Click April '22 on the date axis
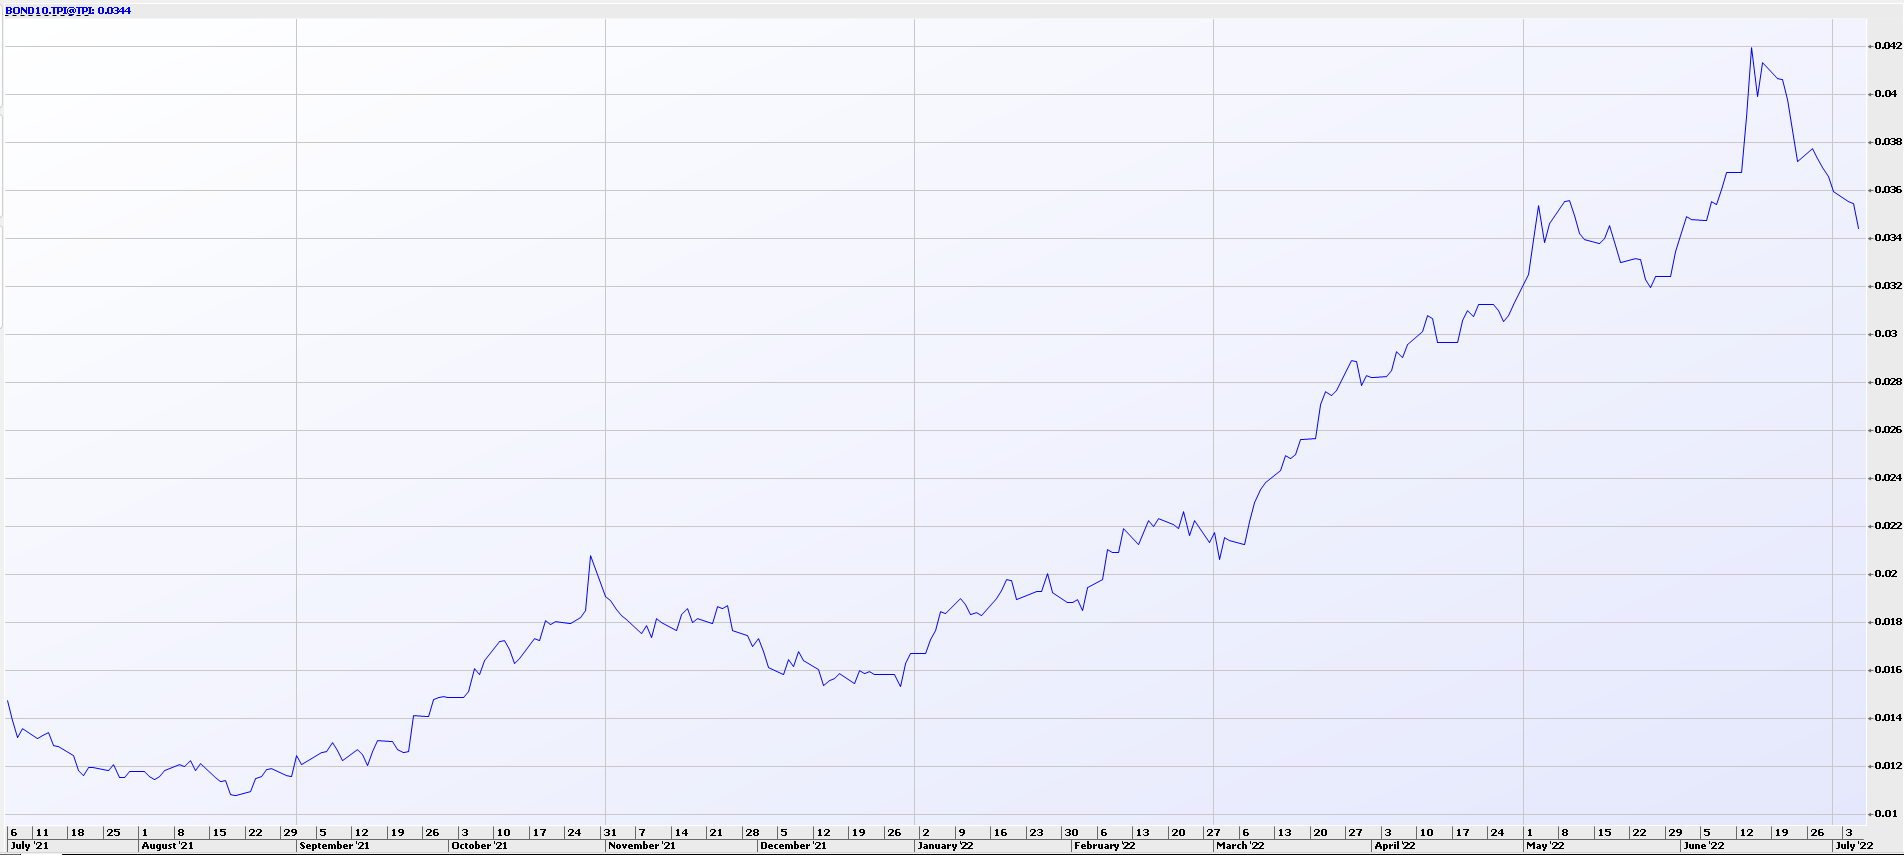 tap(1395, 846)
